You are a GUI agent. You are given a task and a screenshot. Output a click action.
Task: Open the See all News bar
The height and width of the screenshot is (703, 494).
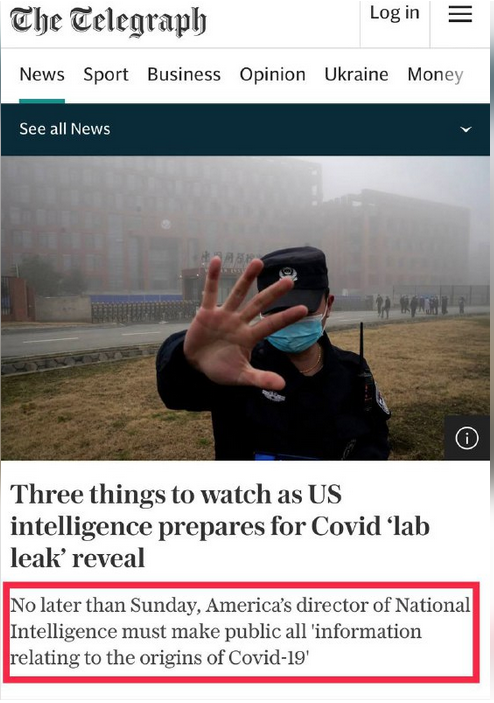[x=245, y=130]
